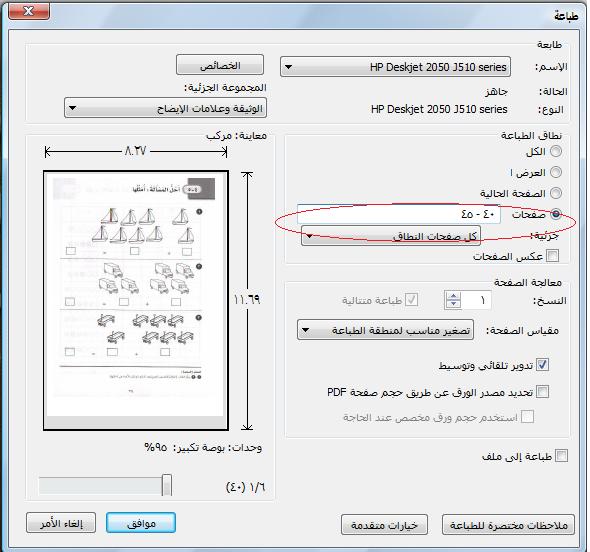
Task: Click the copies decrement down arrow
Action: pos(453,304)
